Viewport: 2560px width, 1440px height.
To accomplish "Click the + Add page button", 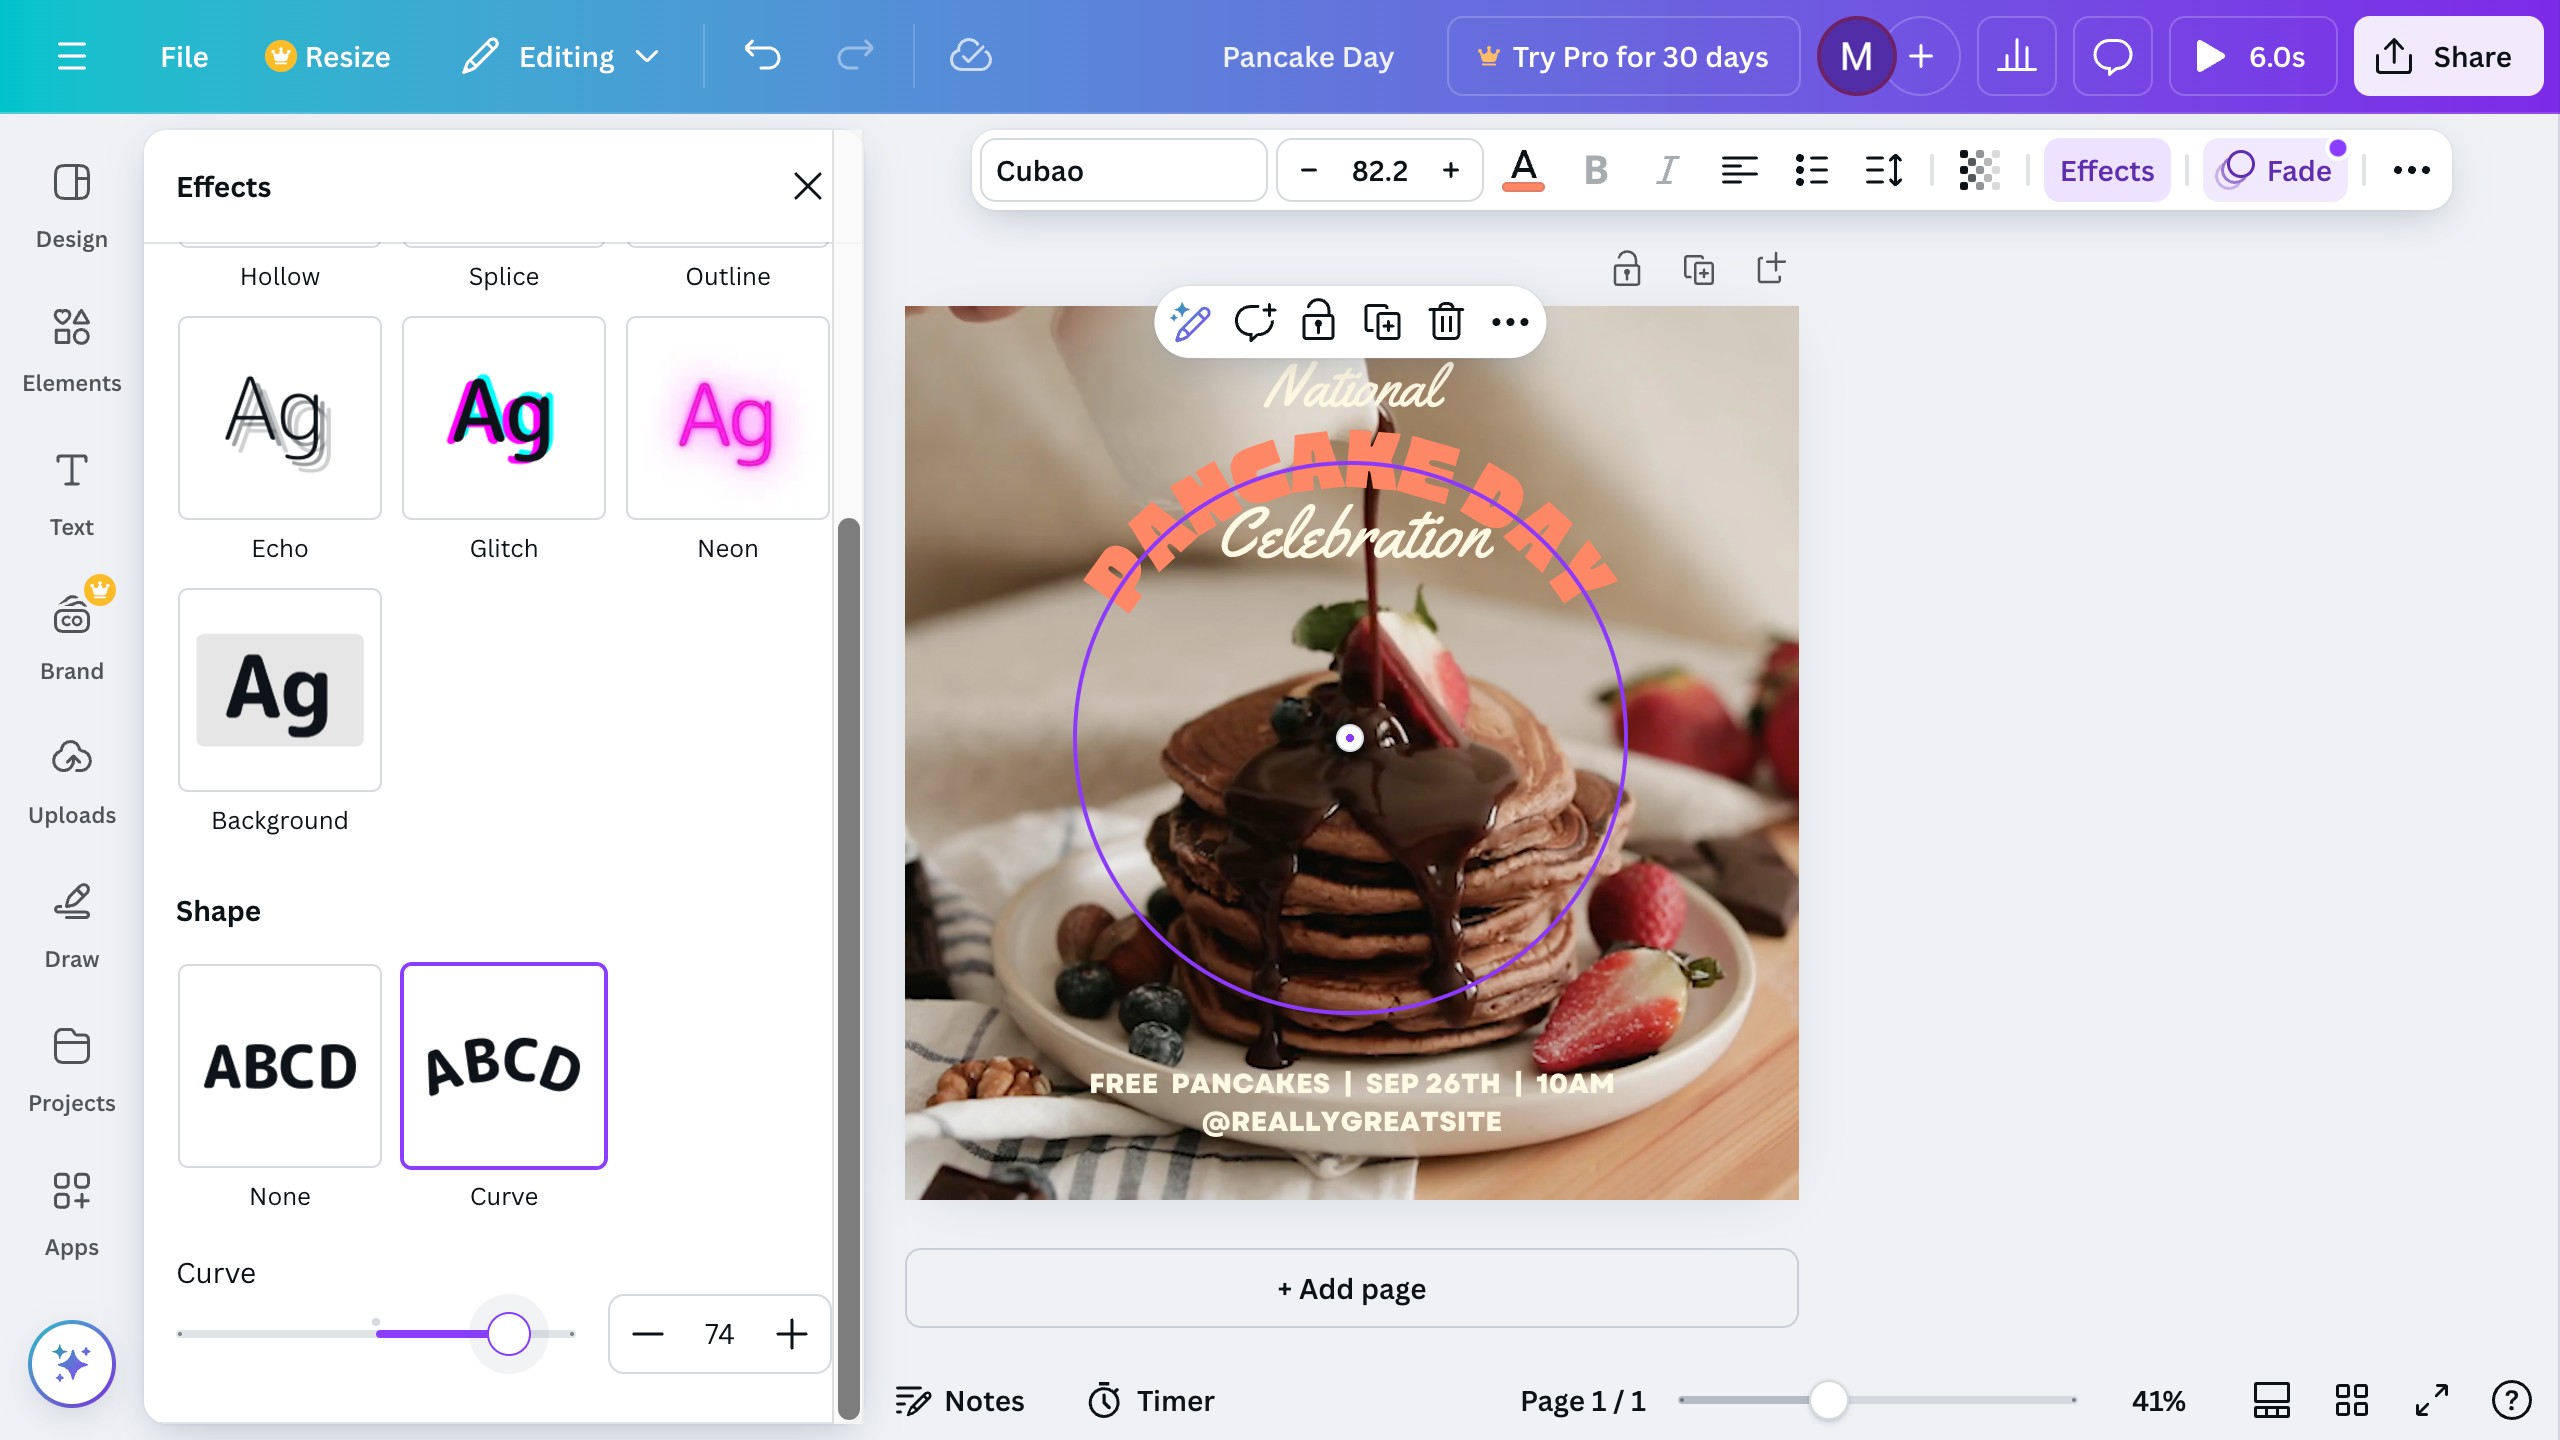I will pos(1352,1288).
